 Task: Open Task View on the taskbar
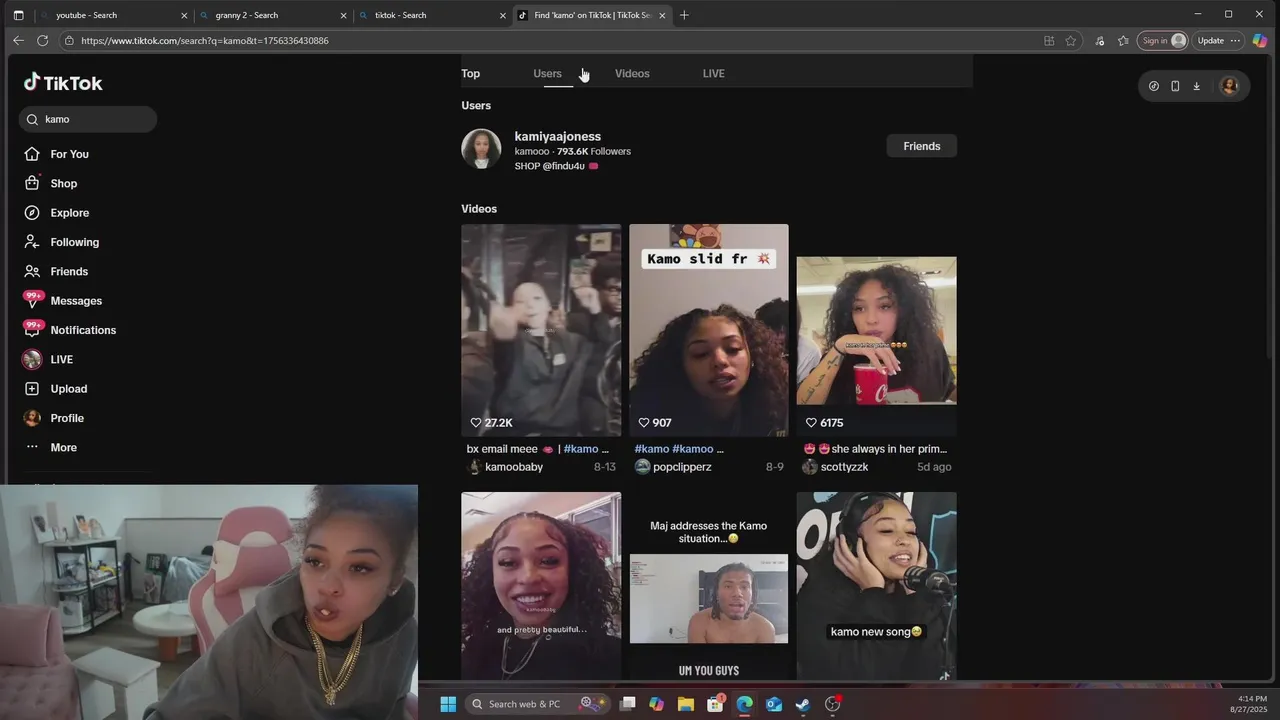coord(628,704)
